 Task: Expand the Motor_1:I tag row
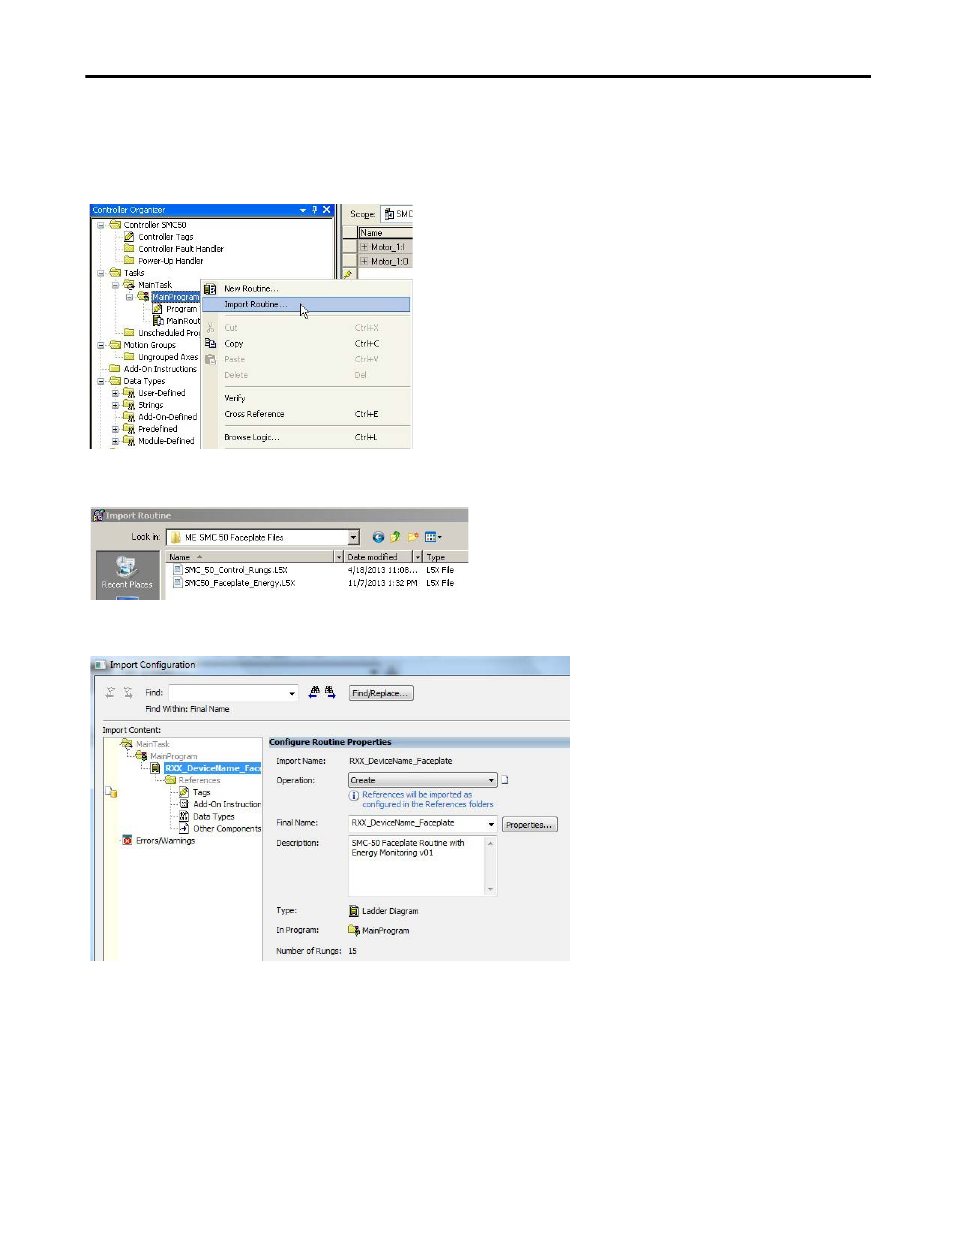tap(364, 247)
